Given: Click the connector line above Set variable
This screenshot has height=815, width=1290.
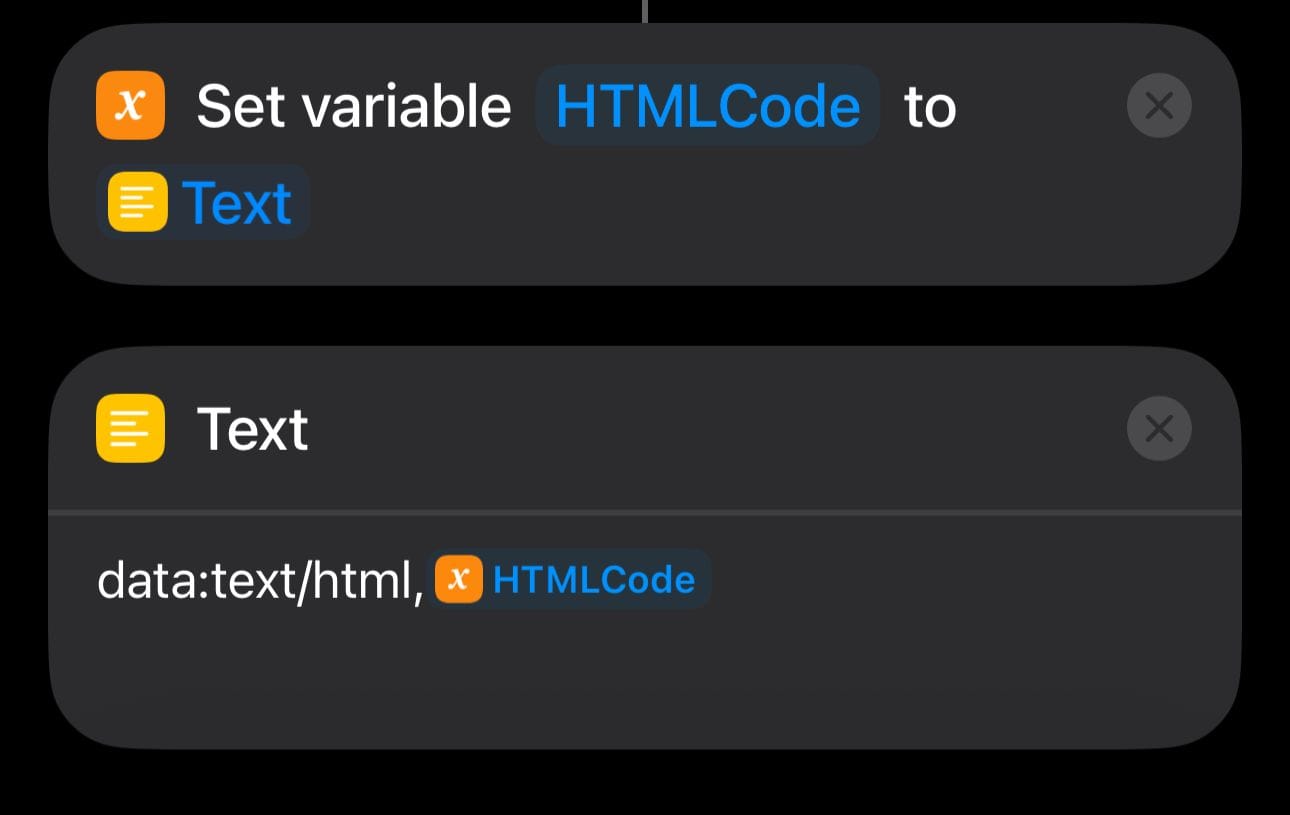Looking at the screenshot, I should tap(645, 10).
